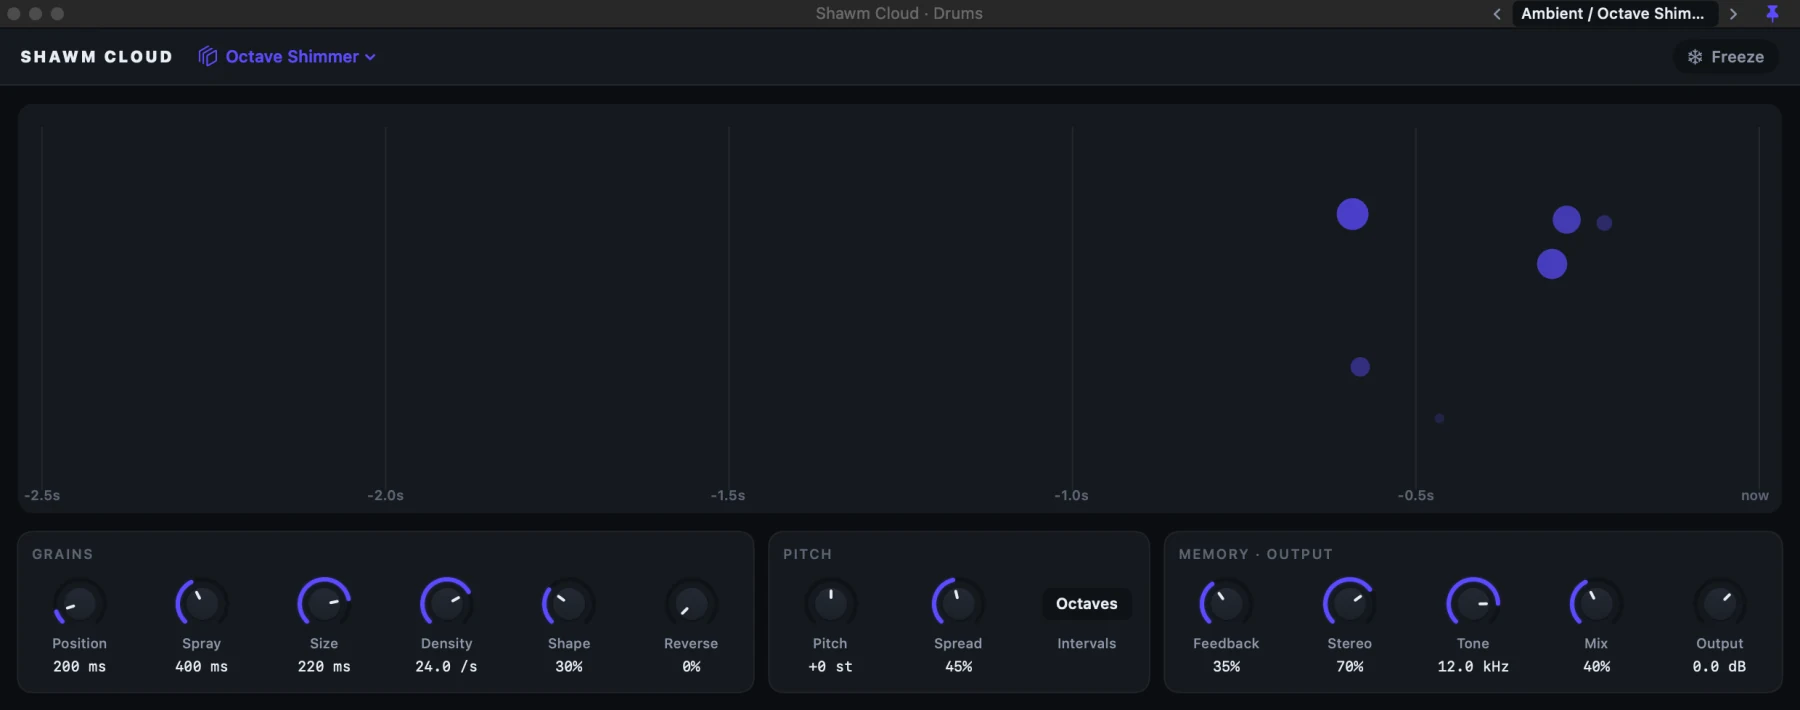Click the PITCH section header

click(807, 554)
